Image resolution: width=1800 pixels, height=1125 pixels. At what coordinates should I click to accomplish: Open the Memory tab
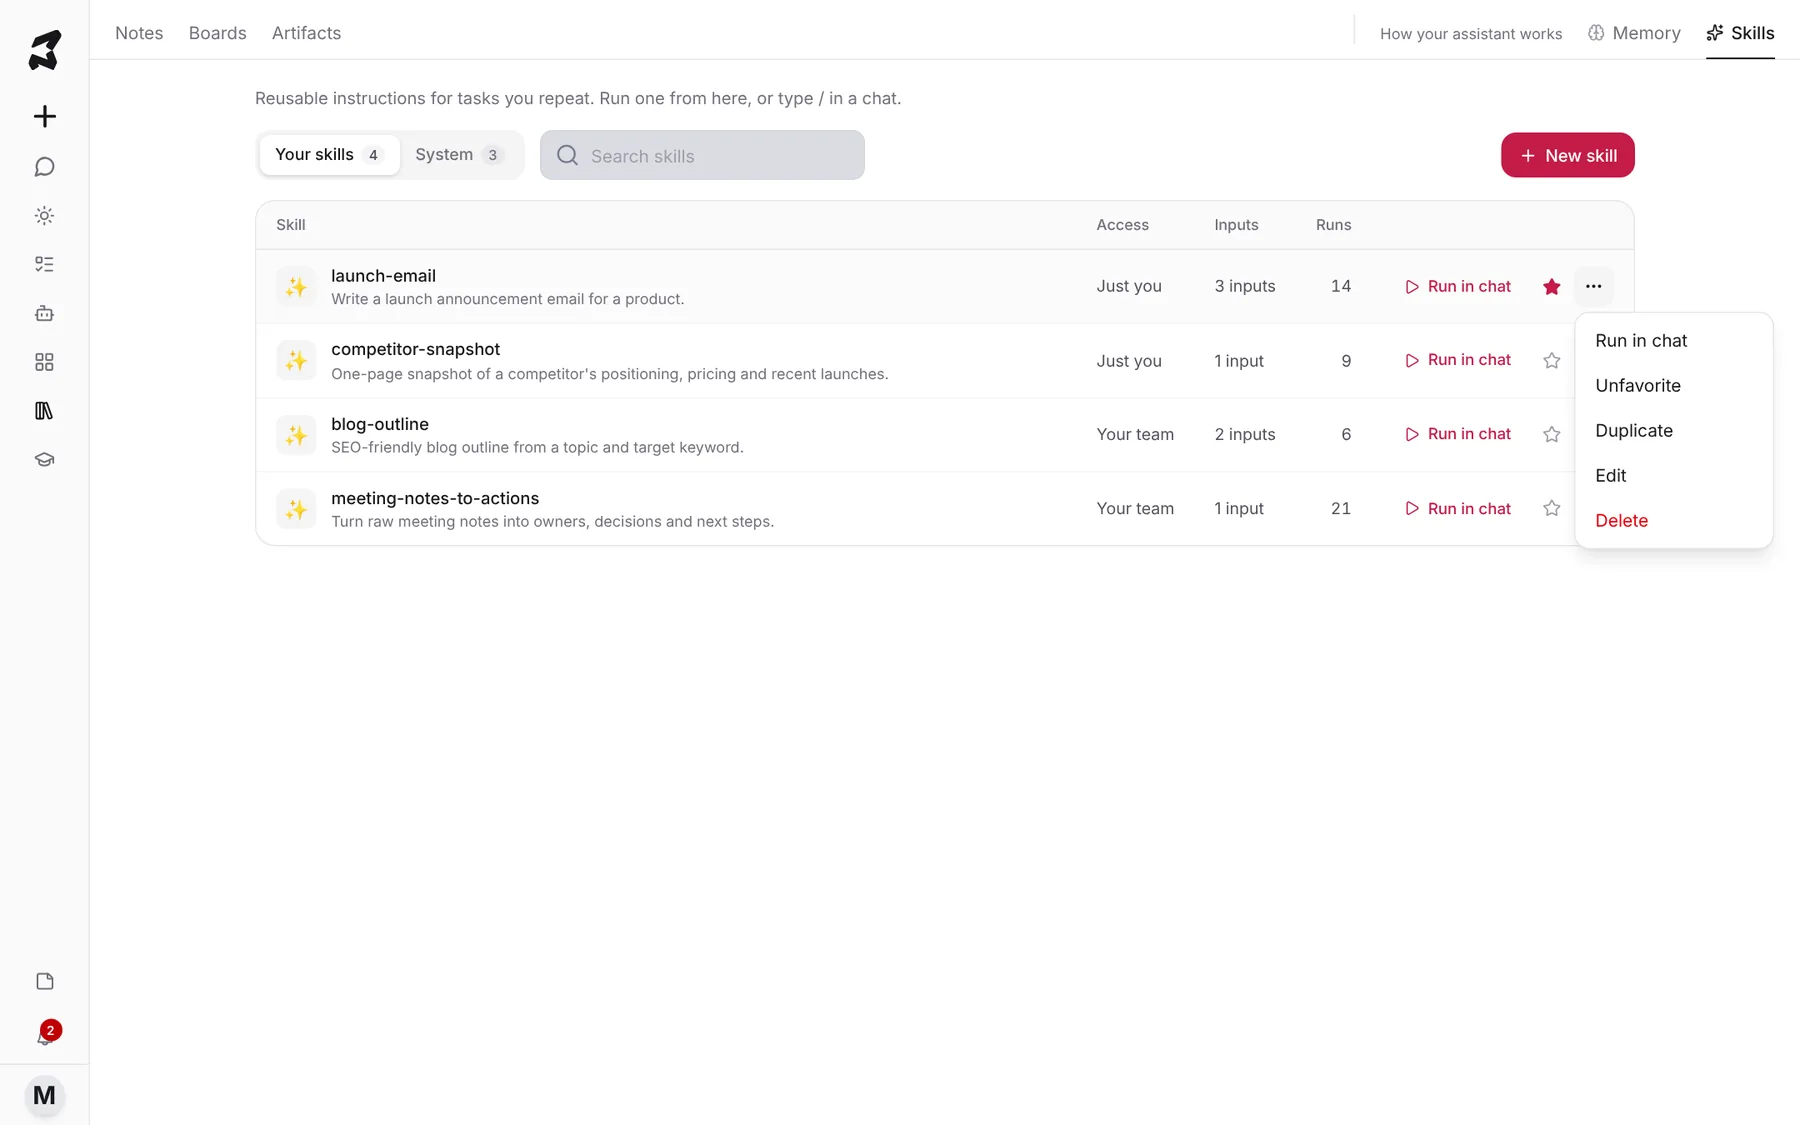[1634, 33]
